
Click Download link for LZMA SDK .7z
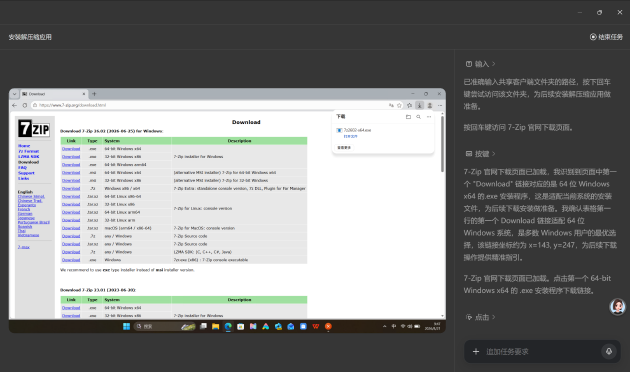click(71, 252)
